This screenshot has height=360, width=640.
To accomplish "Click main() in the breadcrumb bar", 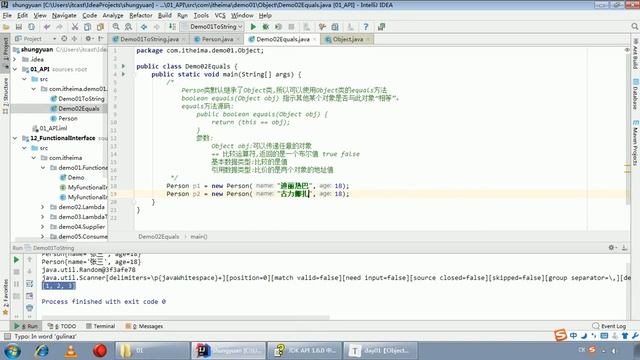I will click(x=199, y=237).
